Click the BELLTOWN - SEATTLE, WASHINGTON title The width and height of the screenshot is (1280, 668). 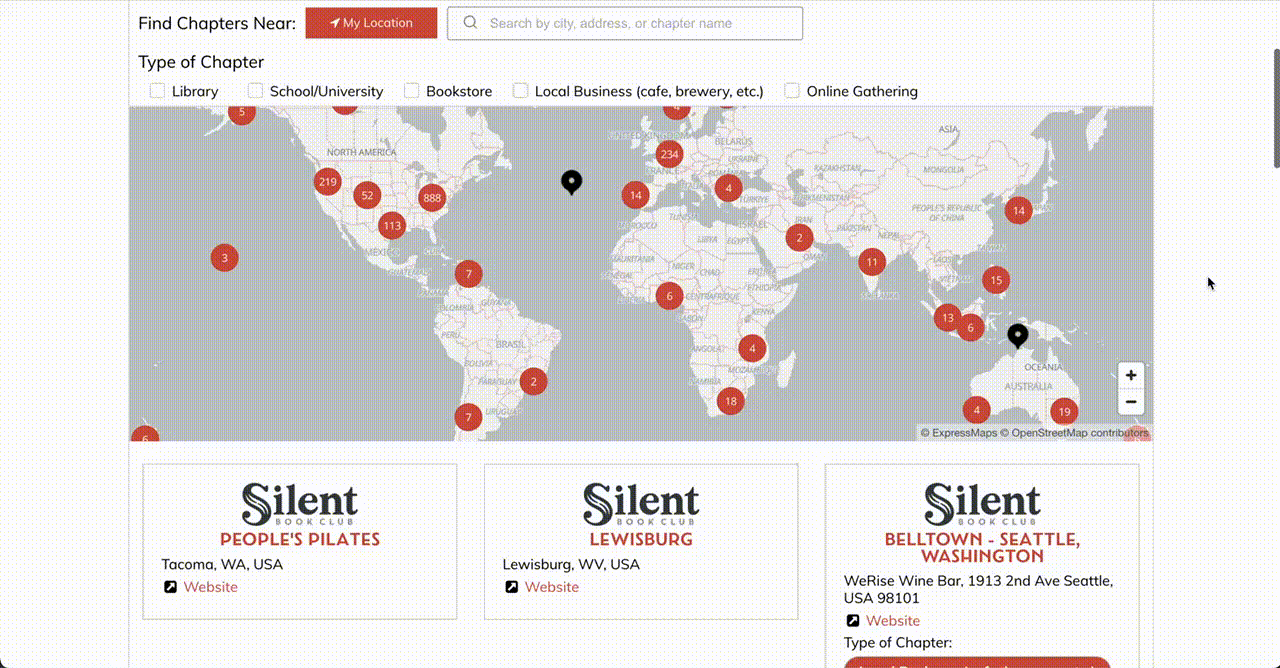coord(982,547)
